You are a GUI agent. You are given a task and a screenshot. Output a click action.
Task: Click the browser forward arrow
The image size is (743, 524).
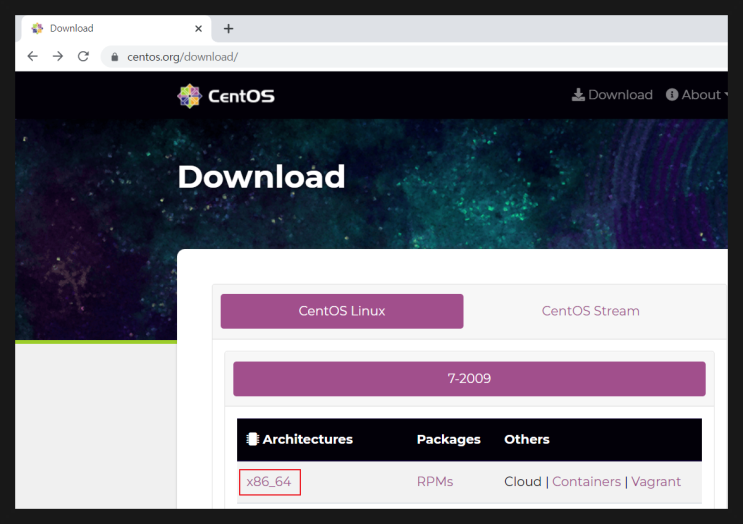coord(58,56)
